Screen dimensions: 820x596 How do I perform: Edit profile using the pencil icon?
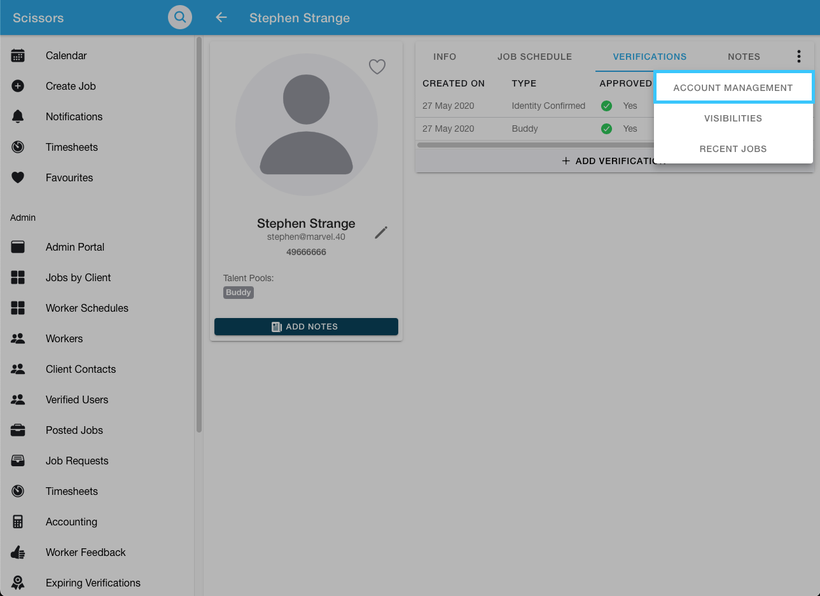click(381, 233)
